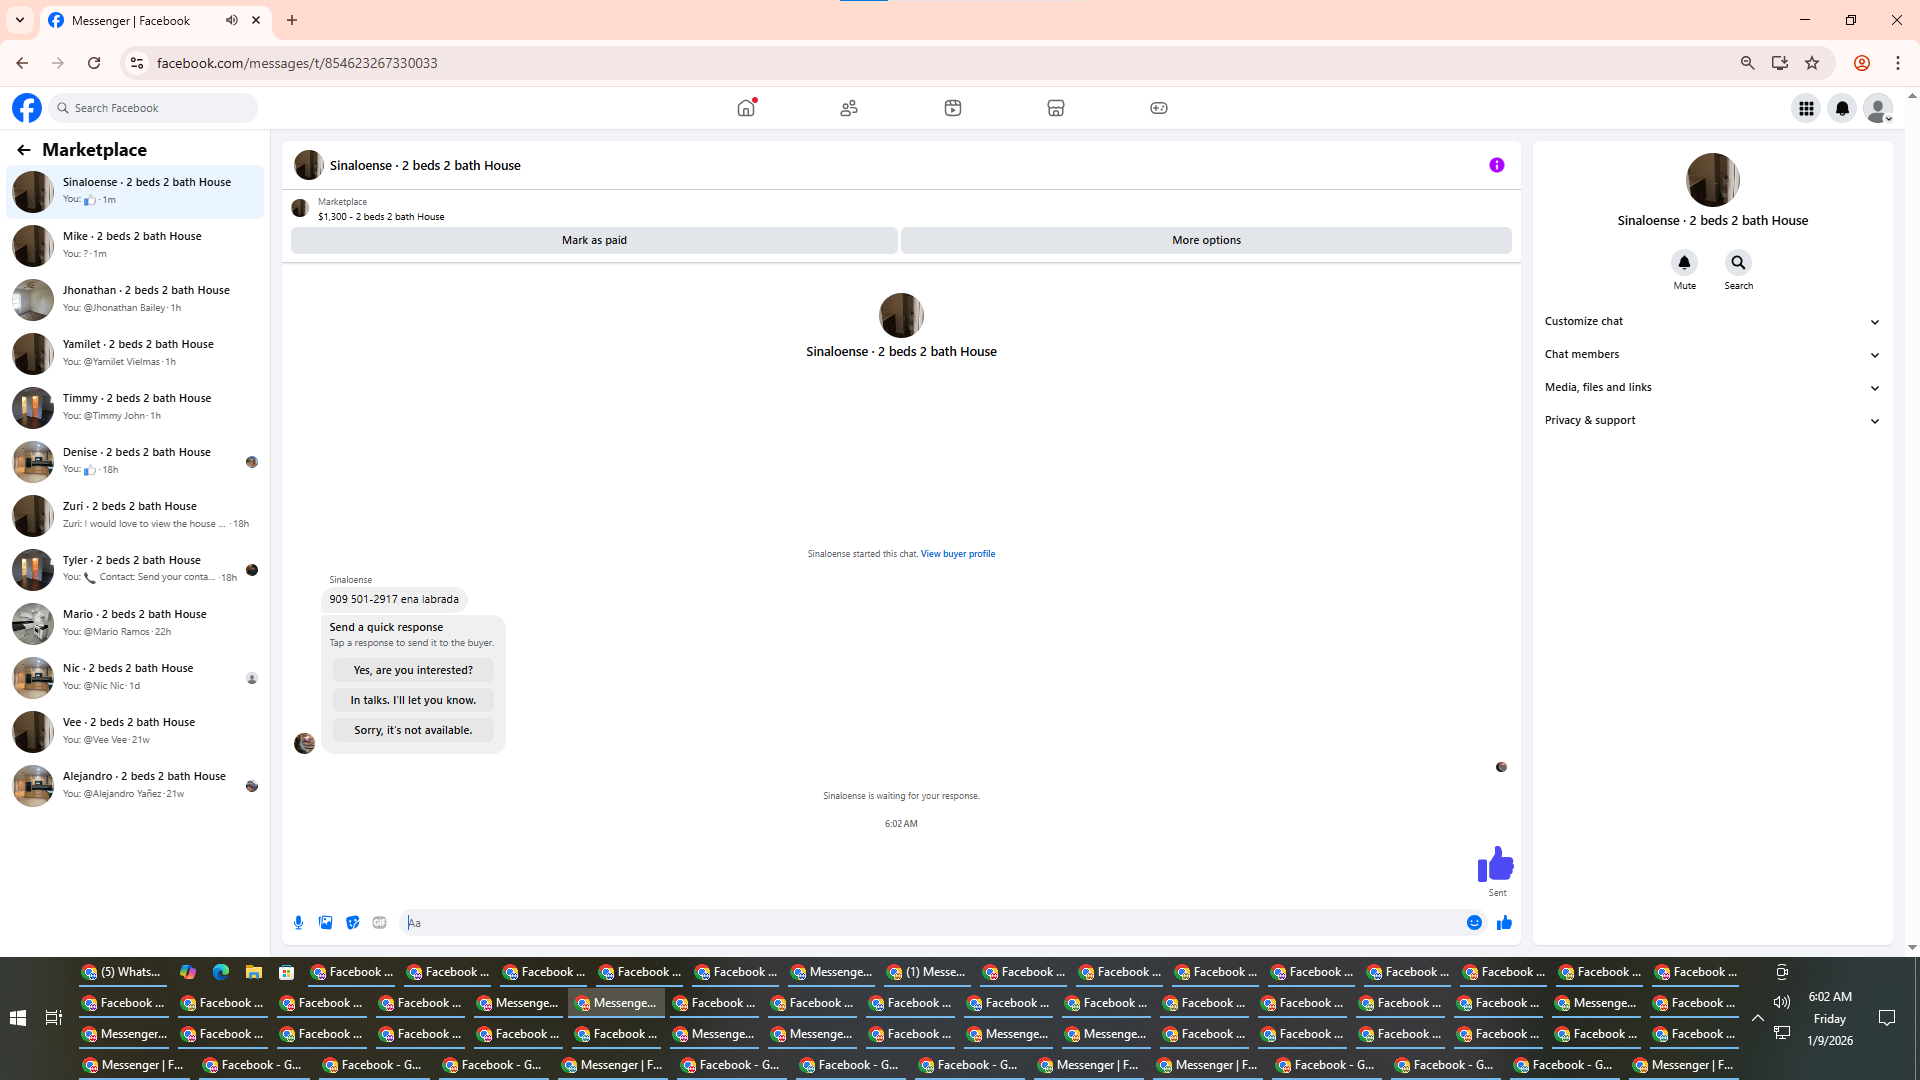Send a thumbs-up like from composer
Viewport: 1920px width, 1080px height.
pyautogui.click(x=1504, y=922)
